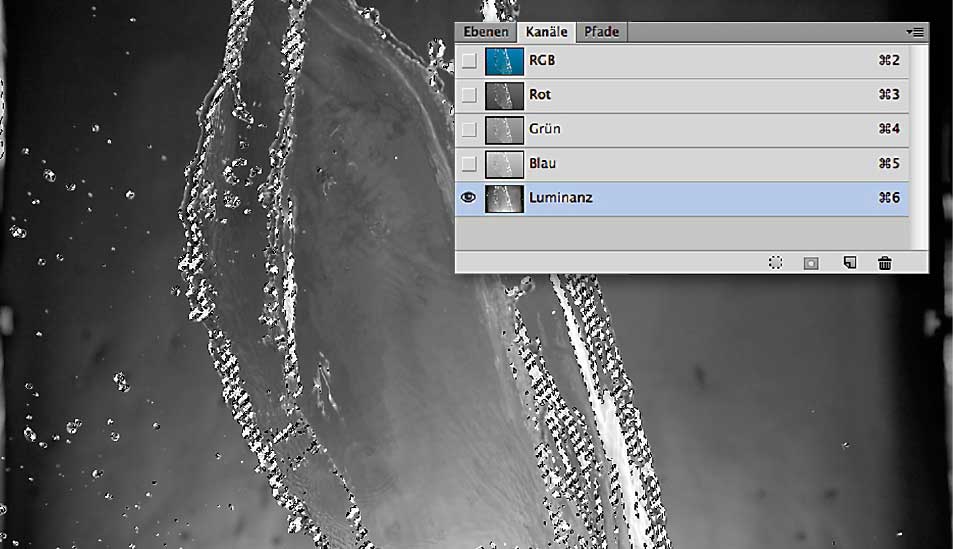
Task: Select the Blau channel name
Action: 543,163
